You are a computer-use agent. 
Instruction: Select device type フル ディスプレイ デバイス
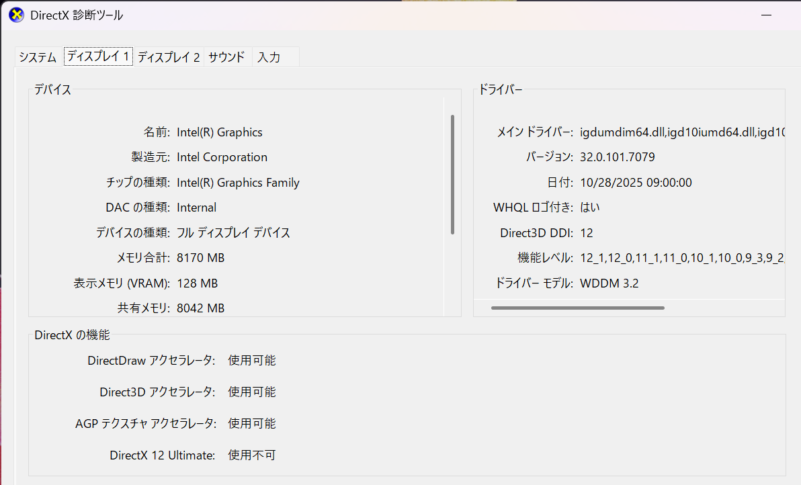(x=233, y=233)
